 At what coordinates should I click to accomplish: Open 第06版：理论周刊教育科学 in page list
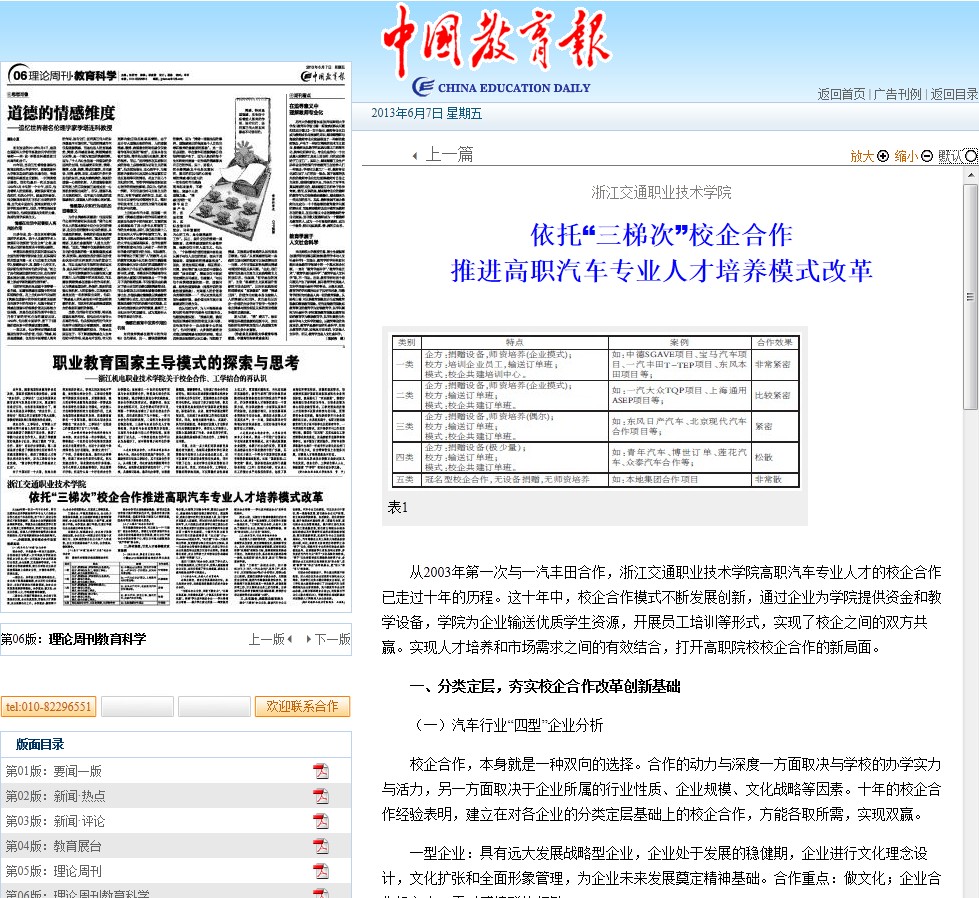[x=77, y=893]
